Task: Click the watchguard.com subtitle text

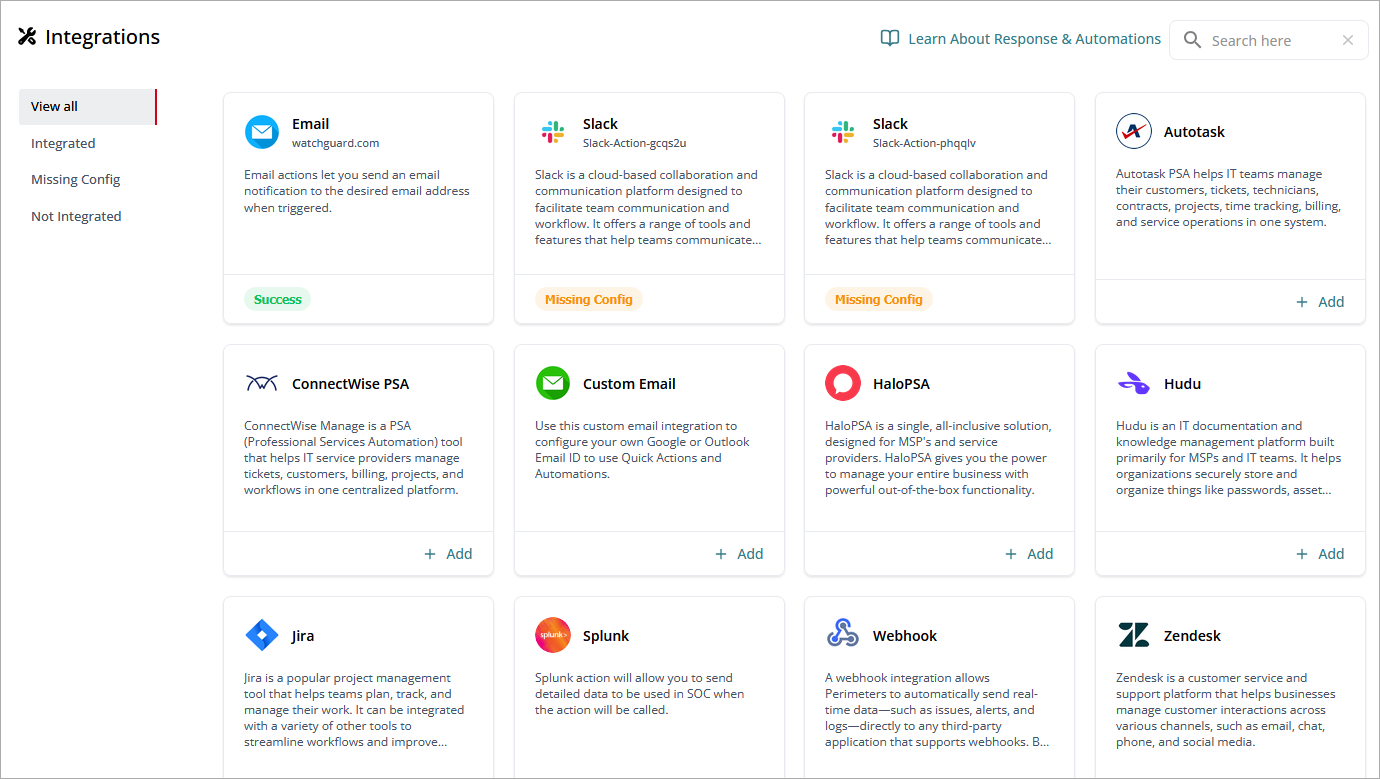Action: (x=335, y=143)
